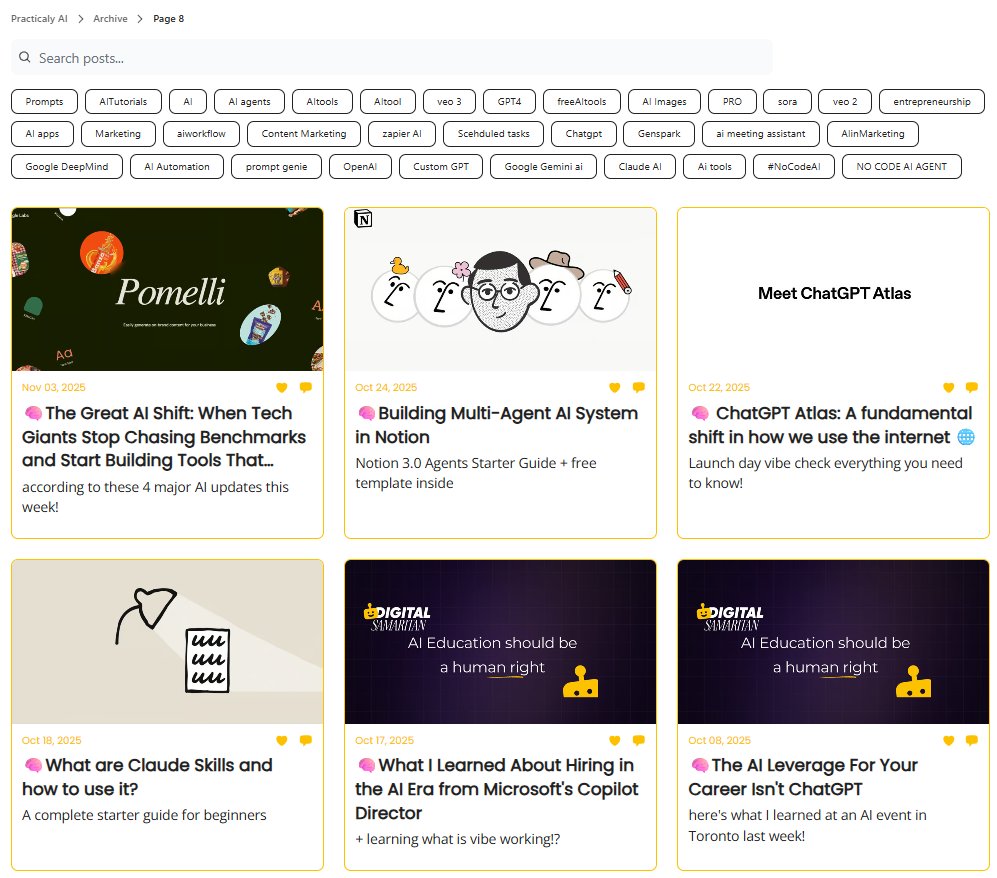Click the Nov 03, 2025 date
Image resolution: width=997 pixels, height=878 pixels.
coord(53,387)
